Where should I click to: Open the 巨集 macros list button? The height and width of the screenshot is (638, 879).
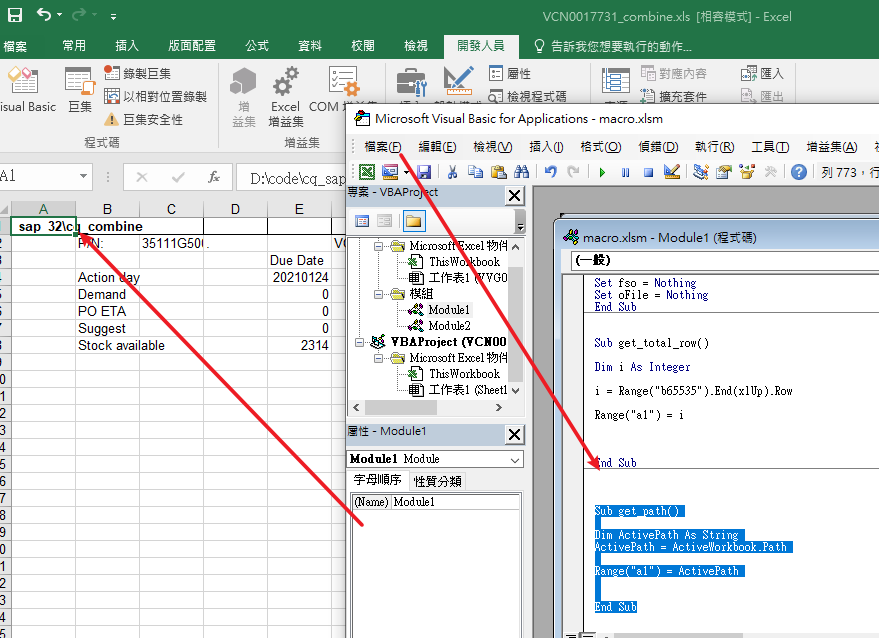80,91
